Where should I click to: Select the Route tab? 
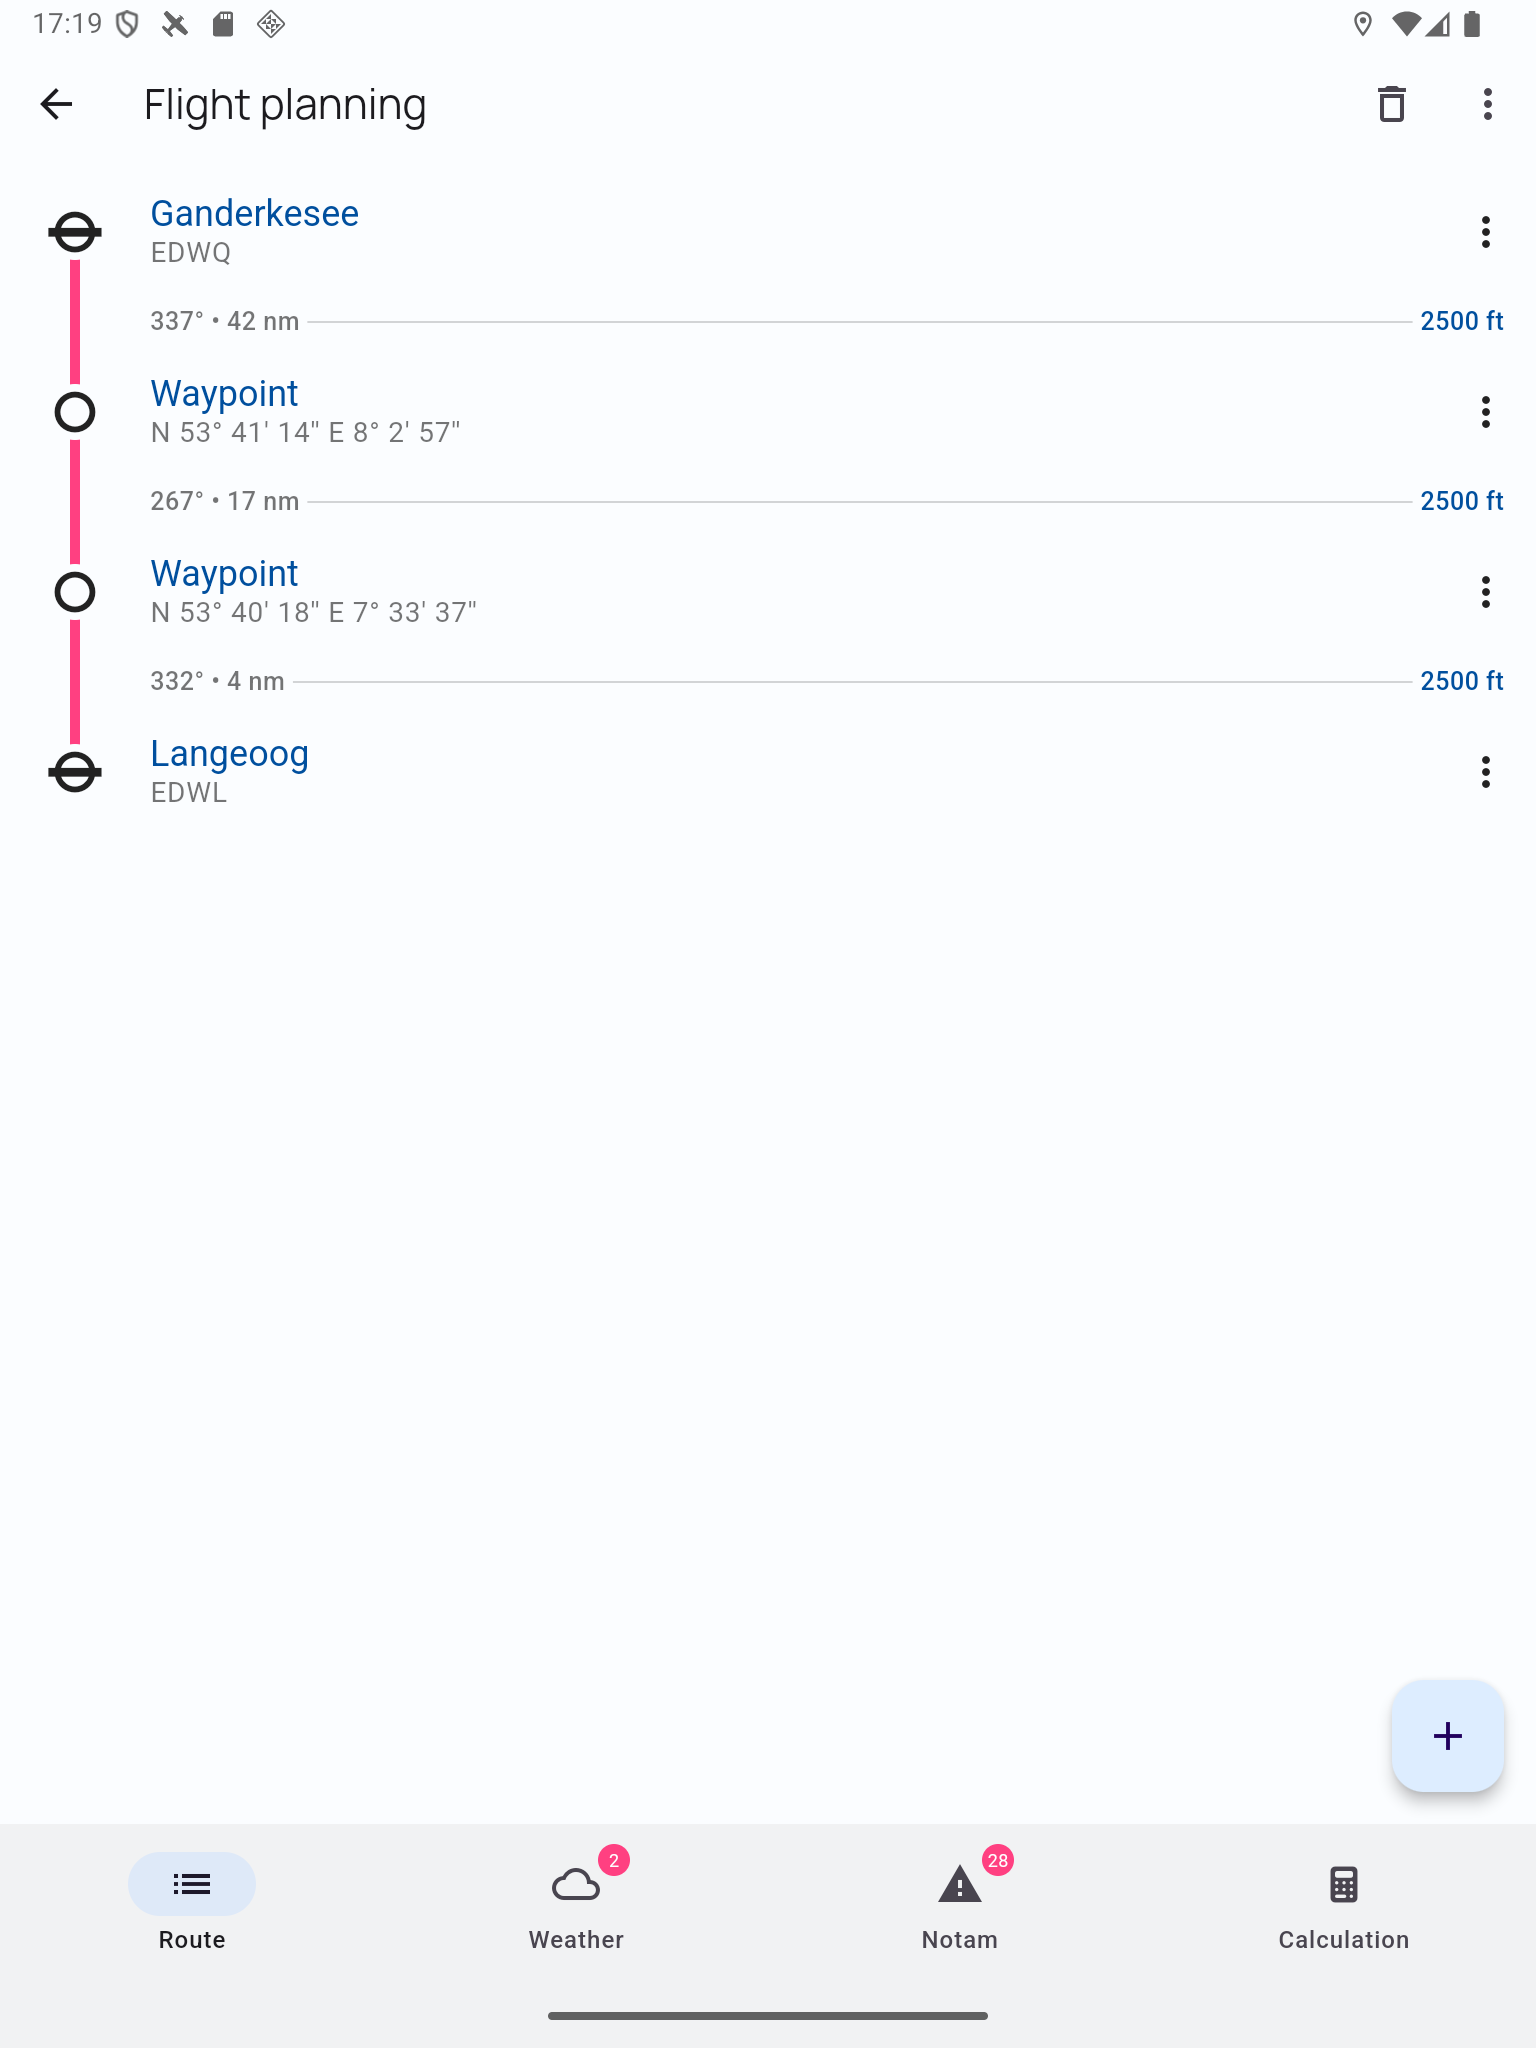[192, 1900]
